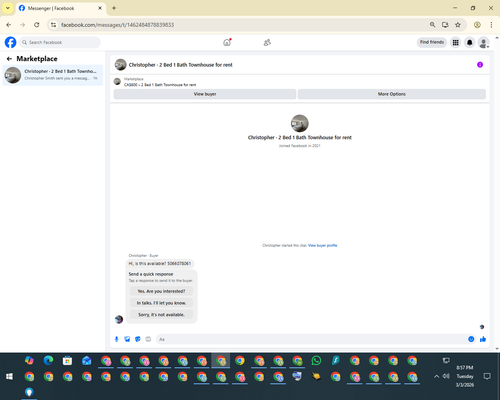
Task: Reload the page with Chrome refresh icon
Action: [x=37, y=25]
